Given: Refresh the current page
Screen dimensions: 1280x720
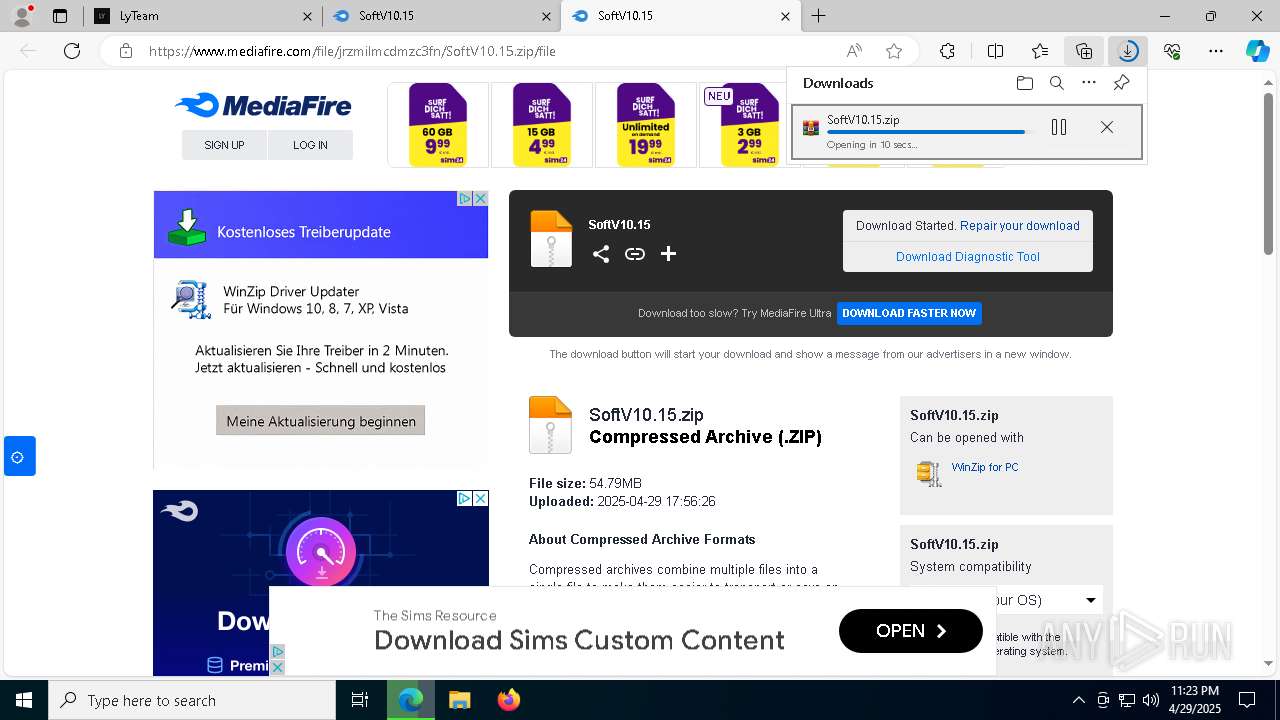Looking at the screenshot, I should 72,51.
